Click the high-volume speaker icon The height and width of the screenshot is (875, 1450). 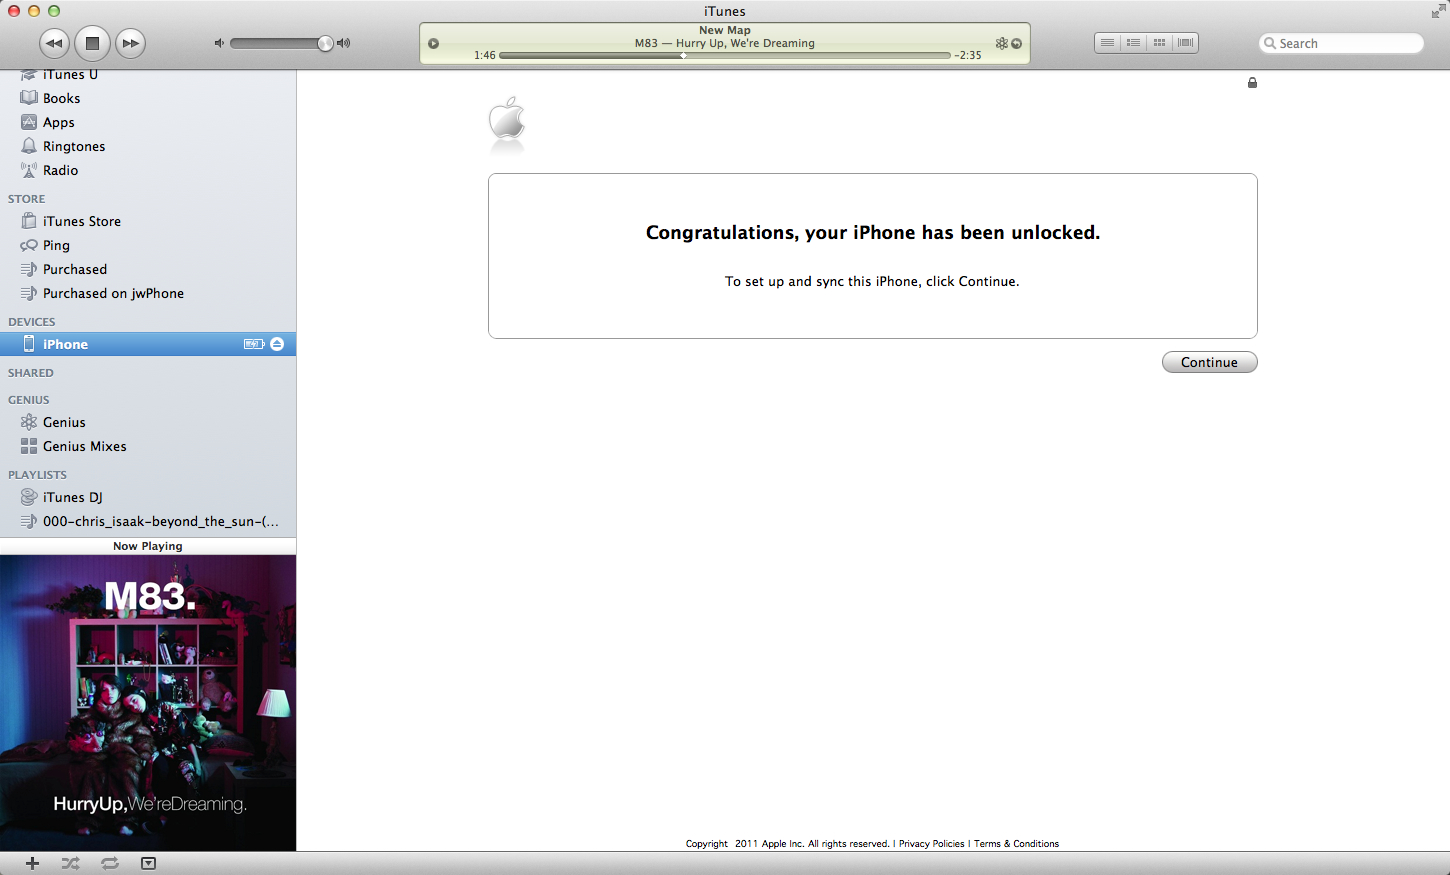coord(343,43)
